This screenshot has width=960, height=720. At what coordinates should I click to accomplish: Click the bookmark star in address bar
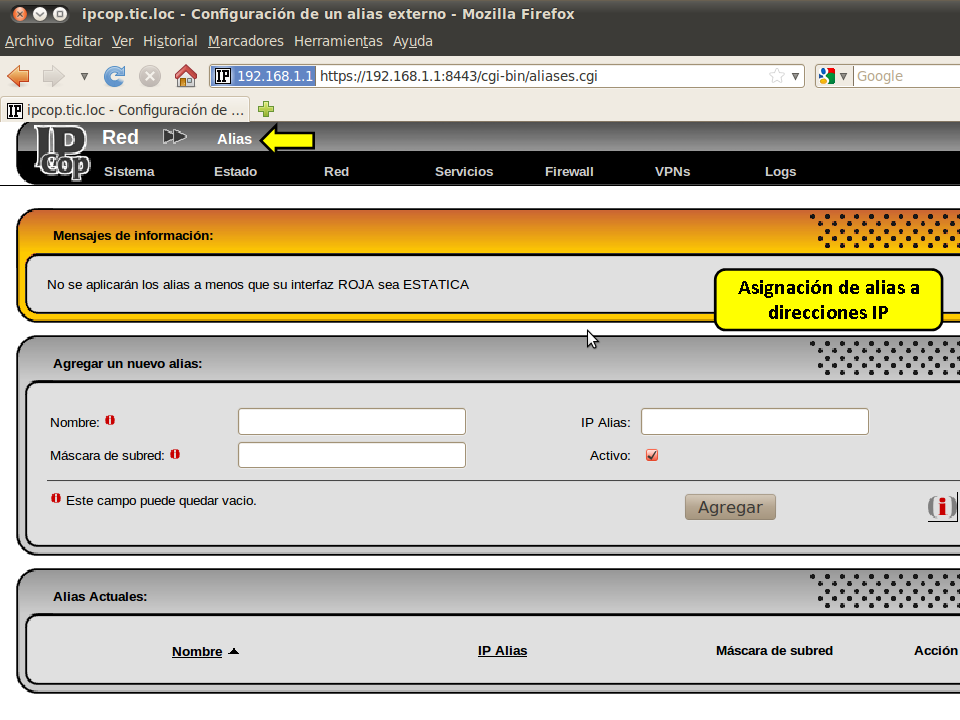tap(777, 76)
